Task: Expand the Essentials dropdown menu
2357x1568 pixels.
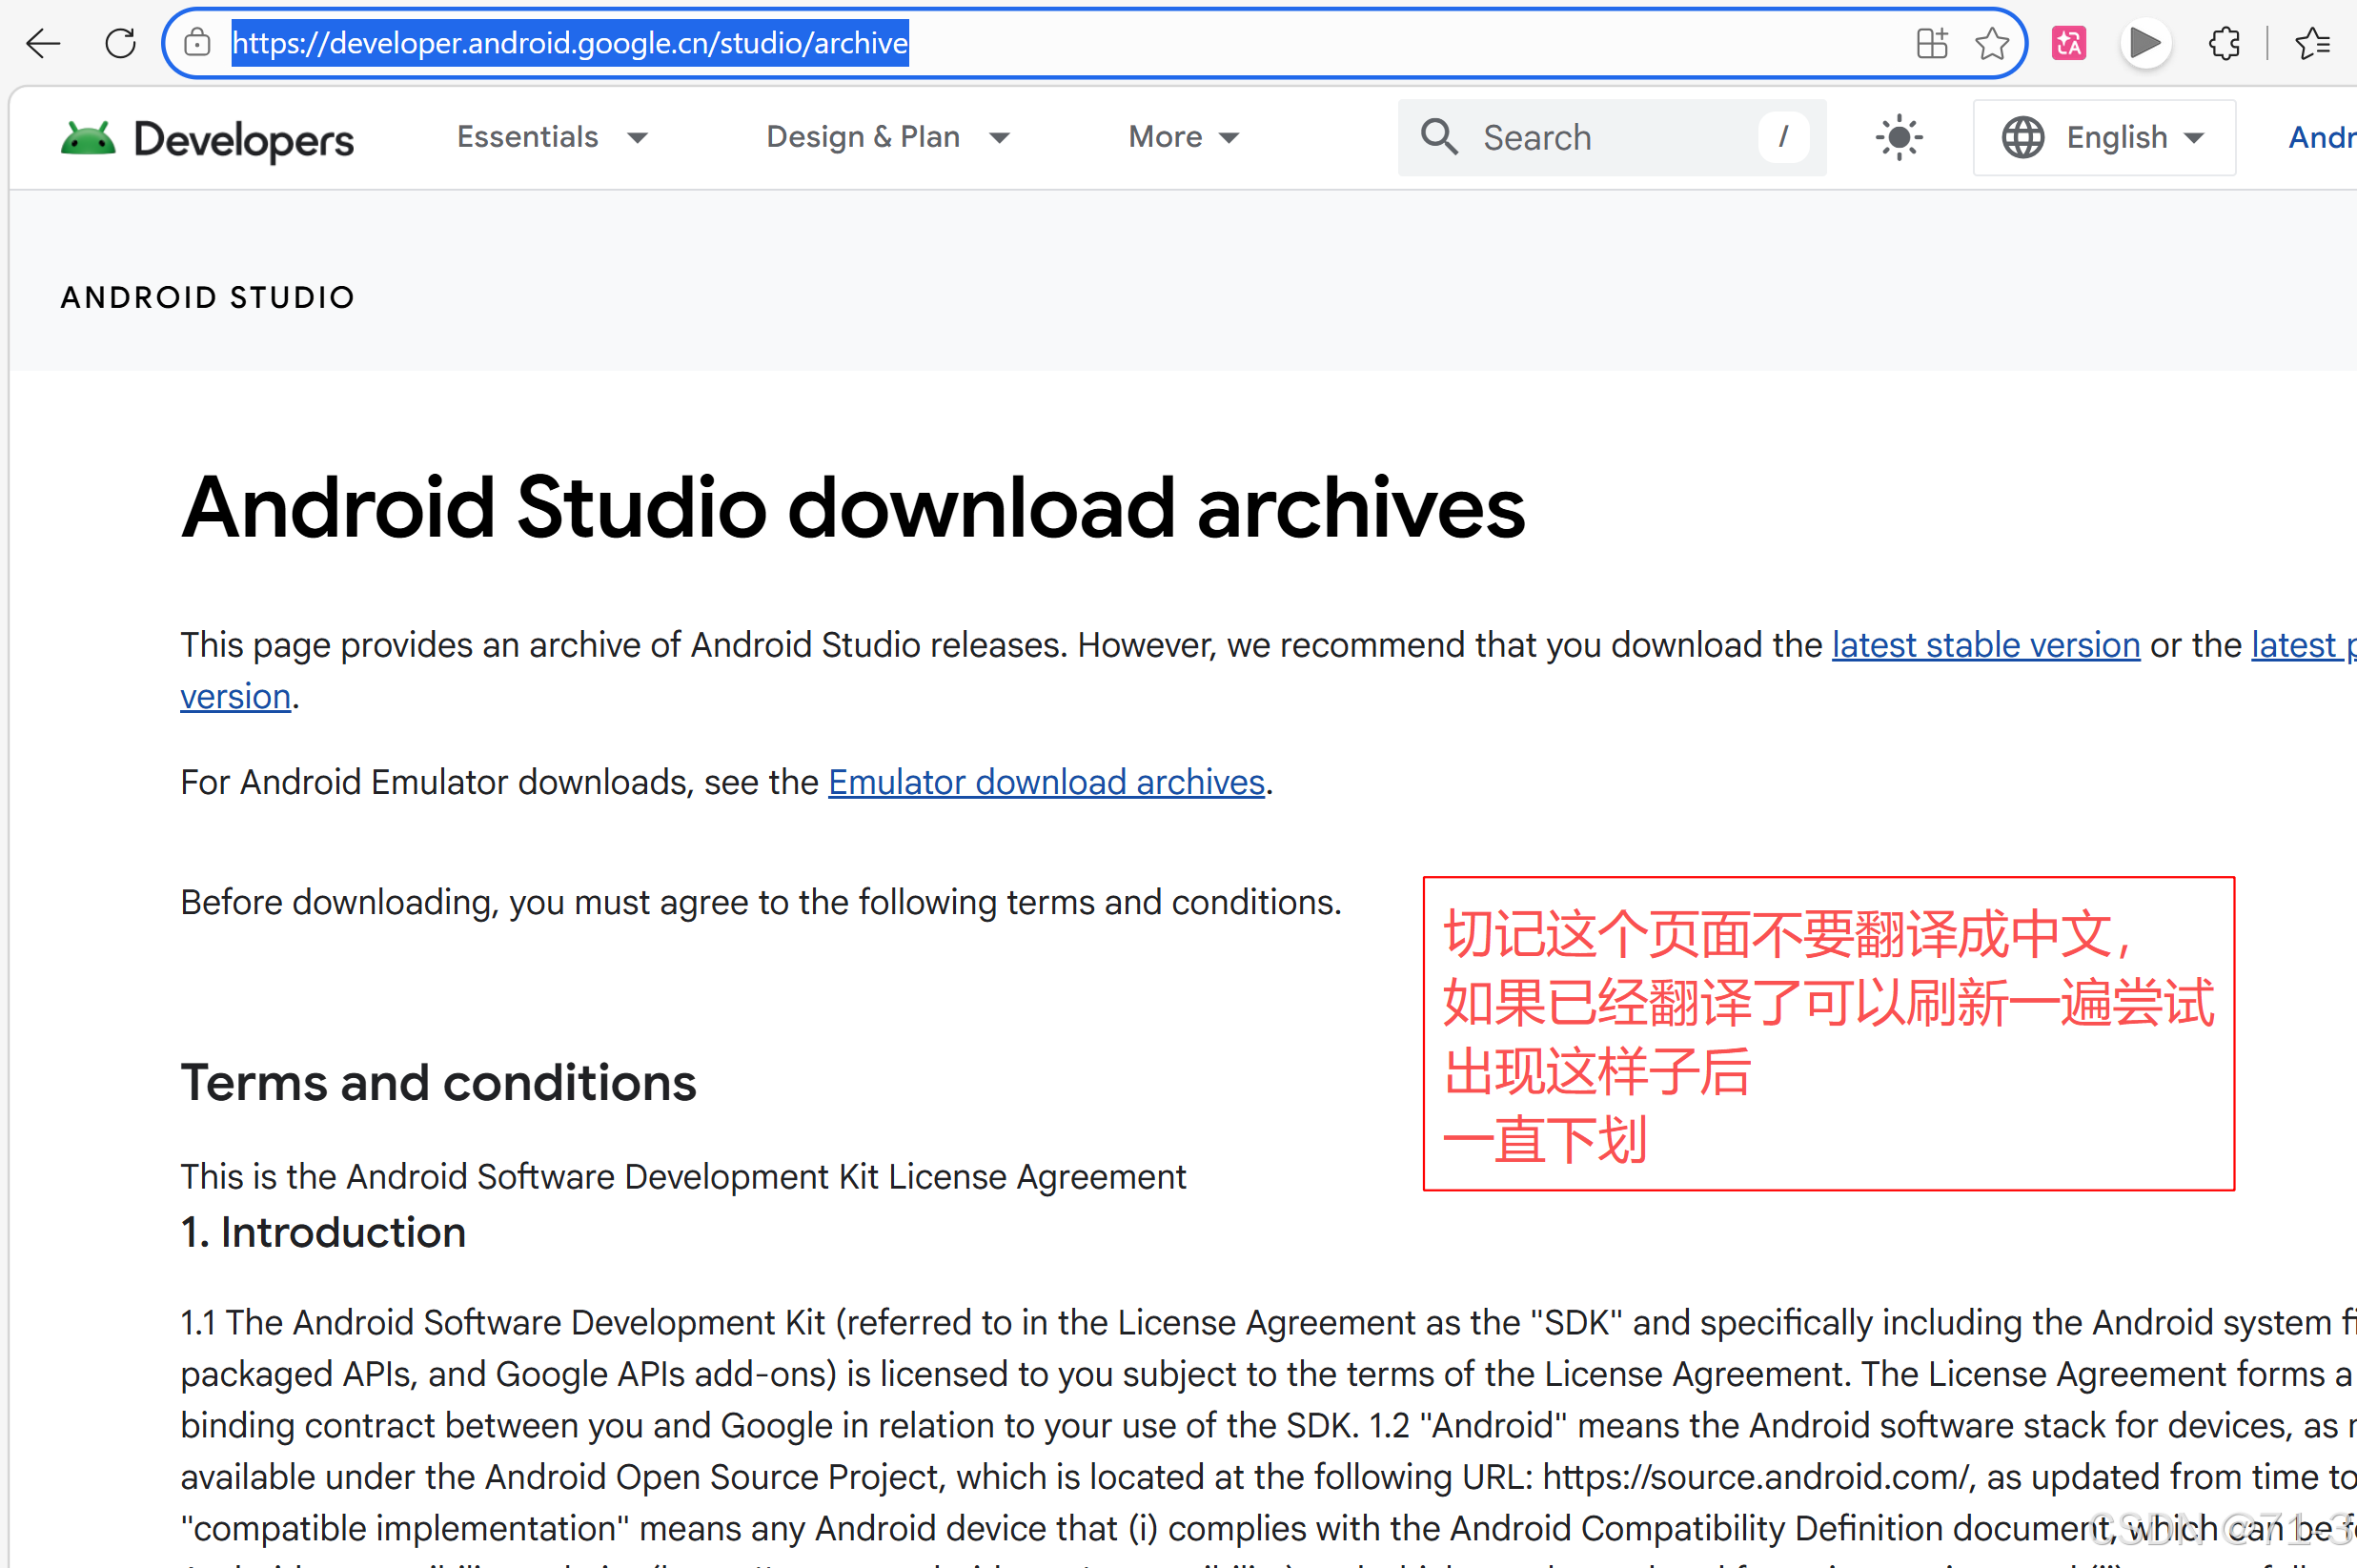Action: (x=552, y=137)
